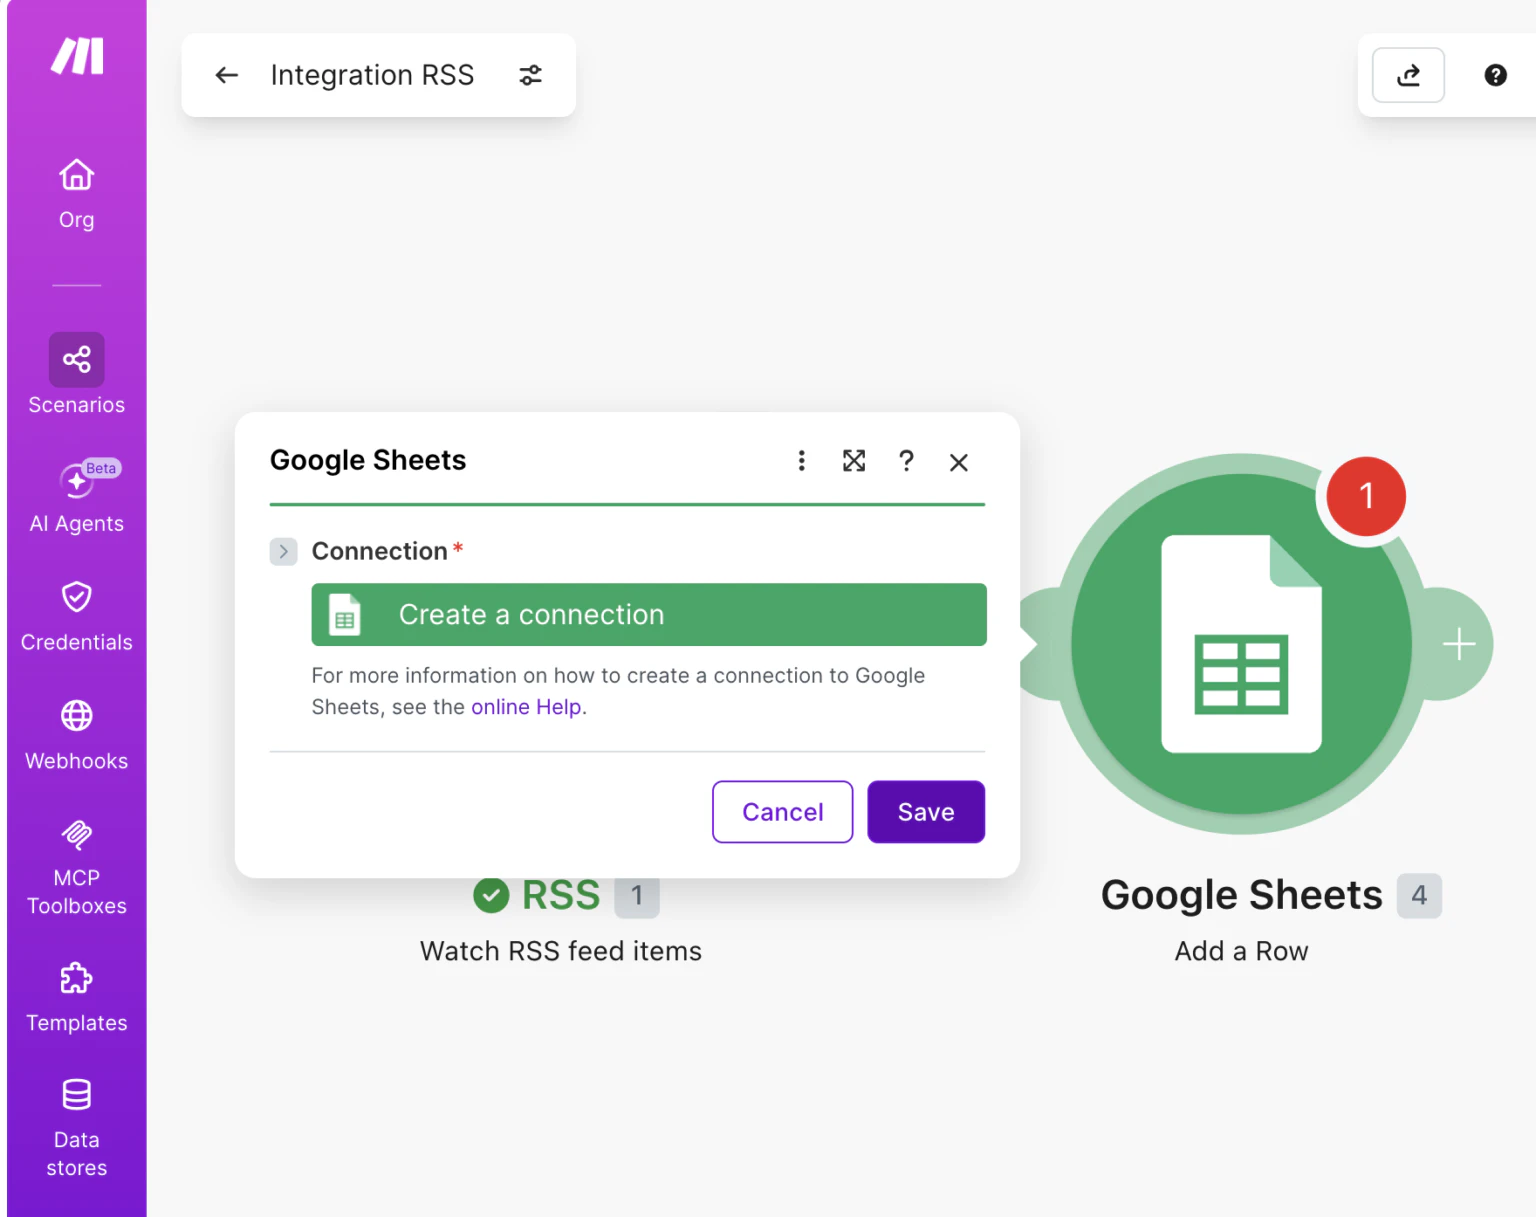
Task: Click the RSS module label
Action: pyautogui.click(x=560, y=895)
